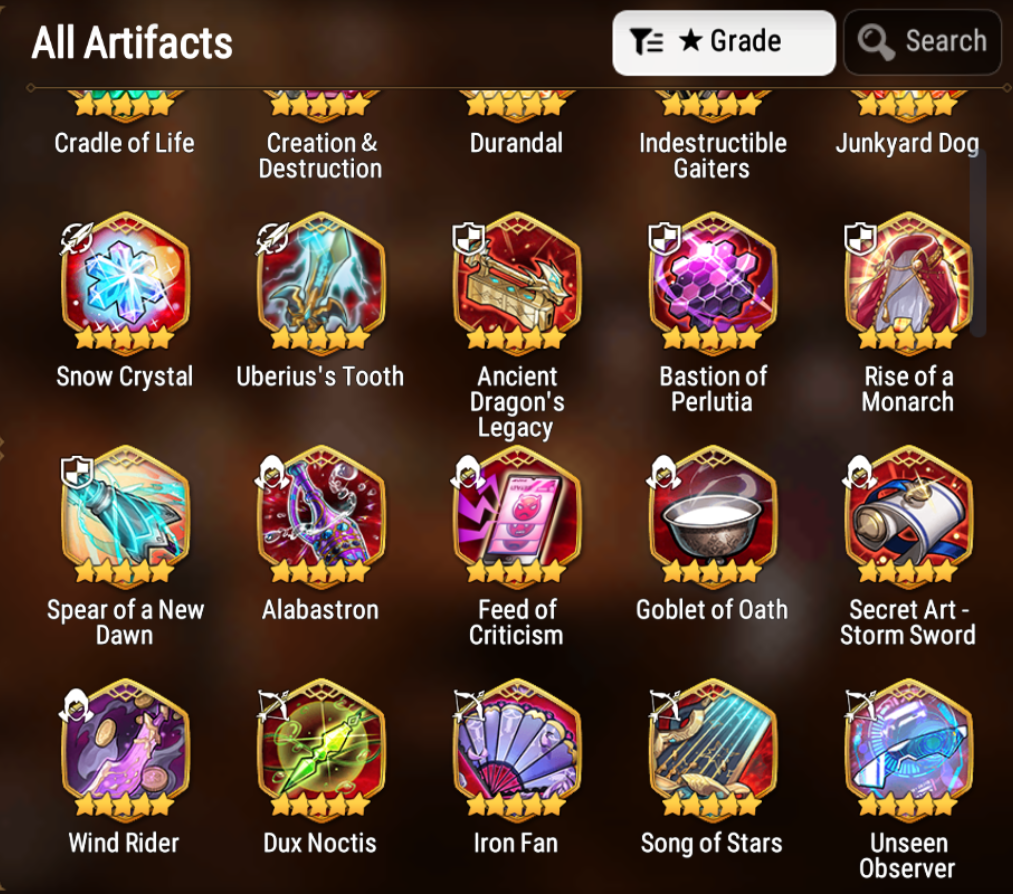Select the Snow Crystal artifact icon
The image size is (1013, 894).
(x=125, y=283)
